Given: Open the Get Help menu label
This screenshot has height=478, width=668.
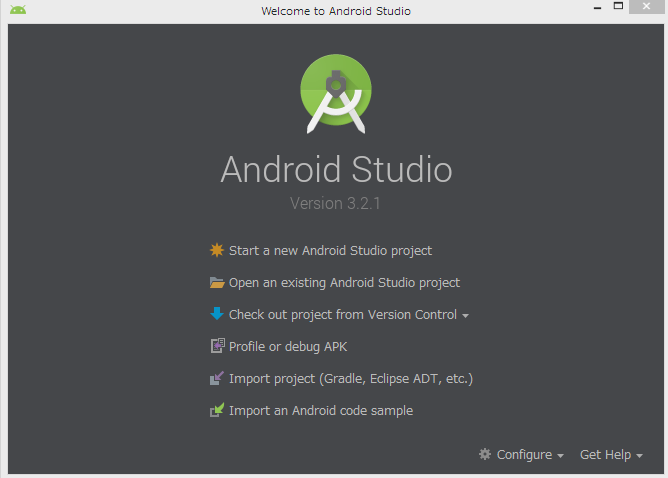Looking at the screenshot, I should tap(605, 455).
